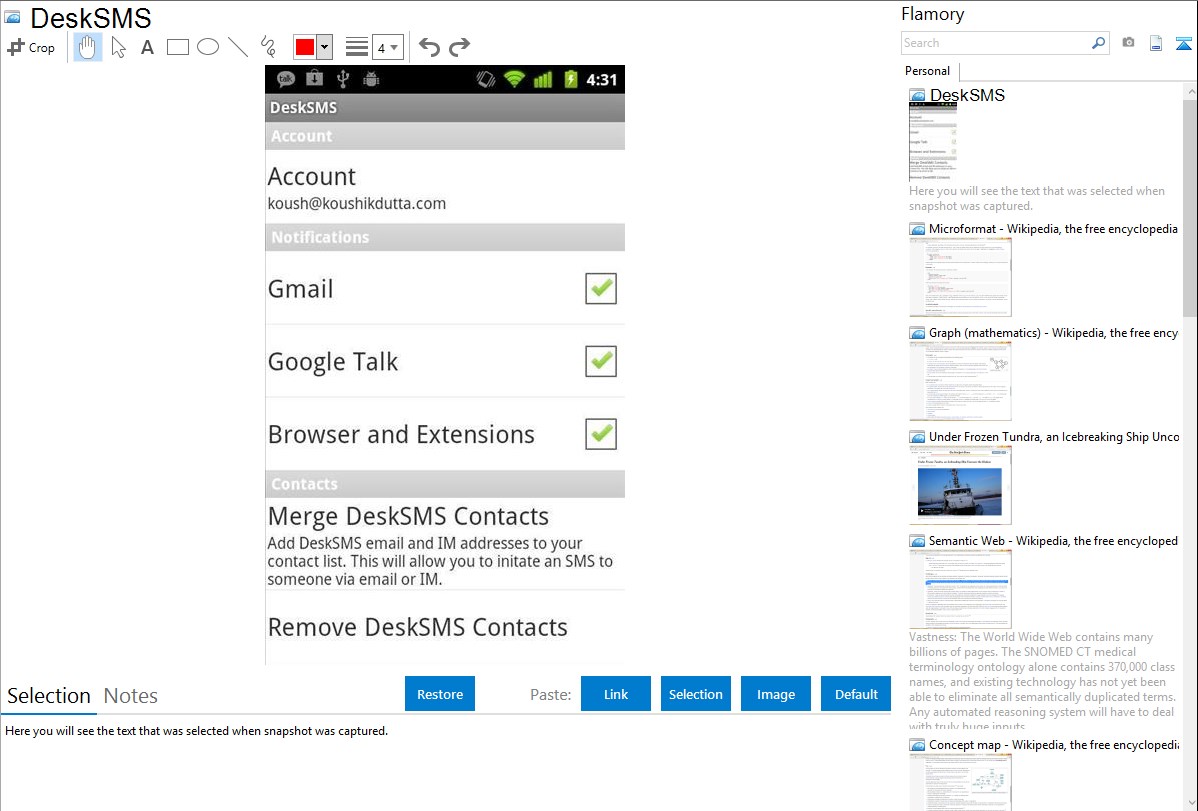Click the 4:31 clock in phone status bar
Screen dimensions: 1198x811
click(601, 79)
